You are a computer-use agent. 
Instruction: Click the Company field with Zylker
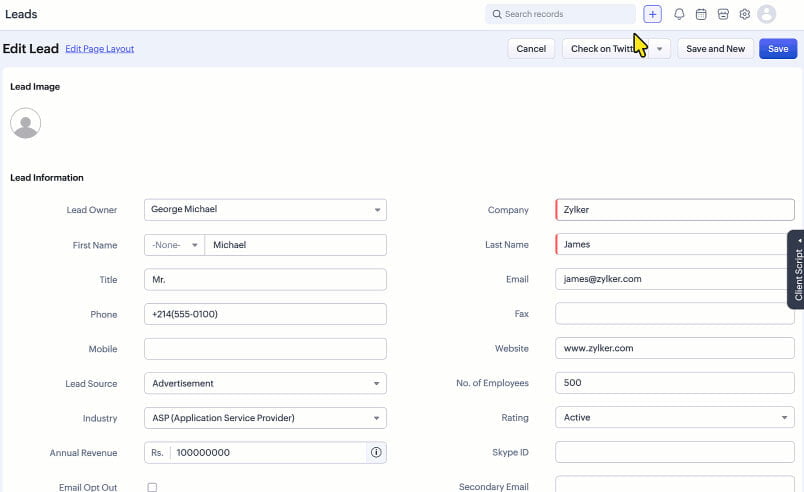coord(675,210)
